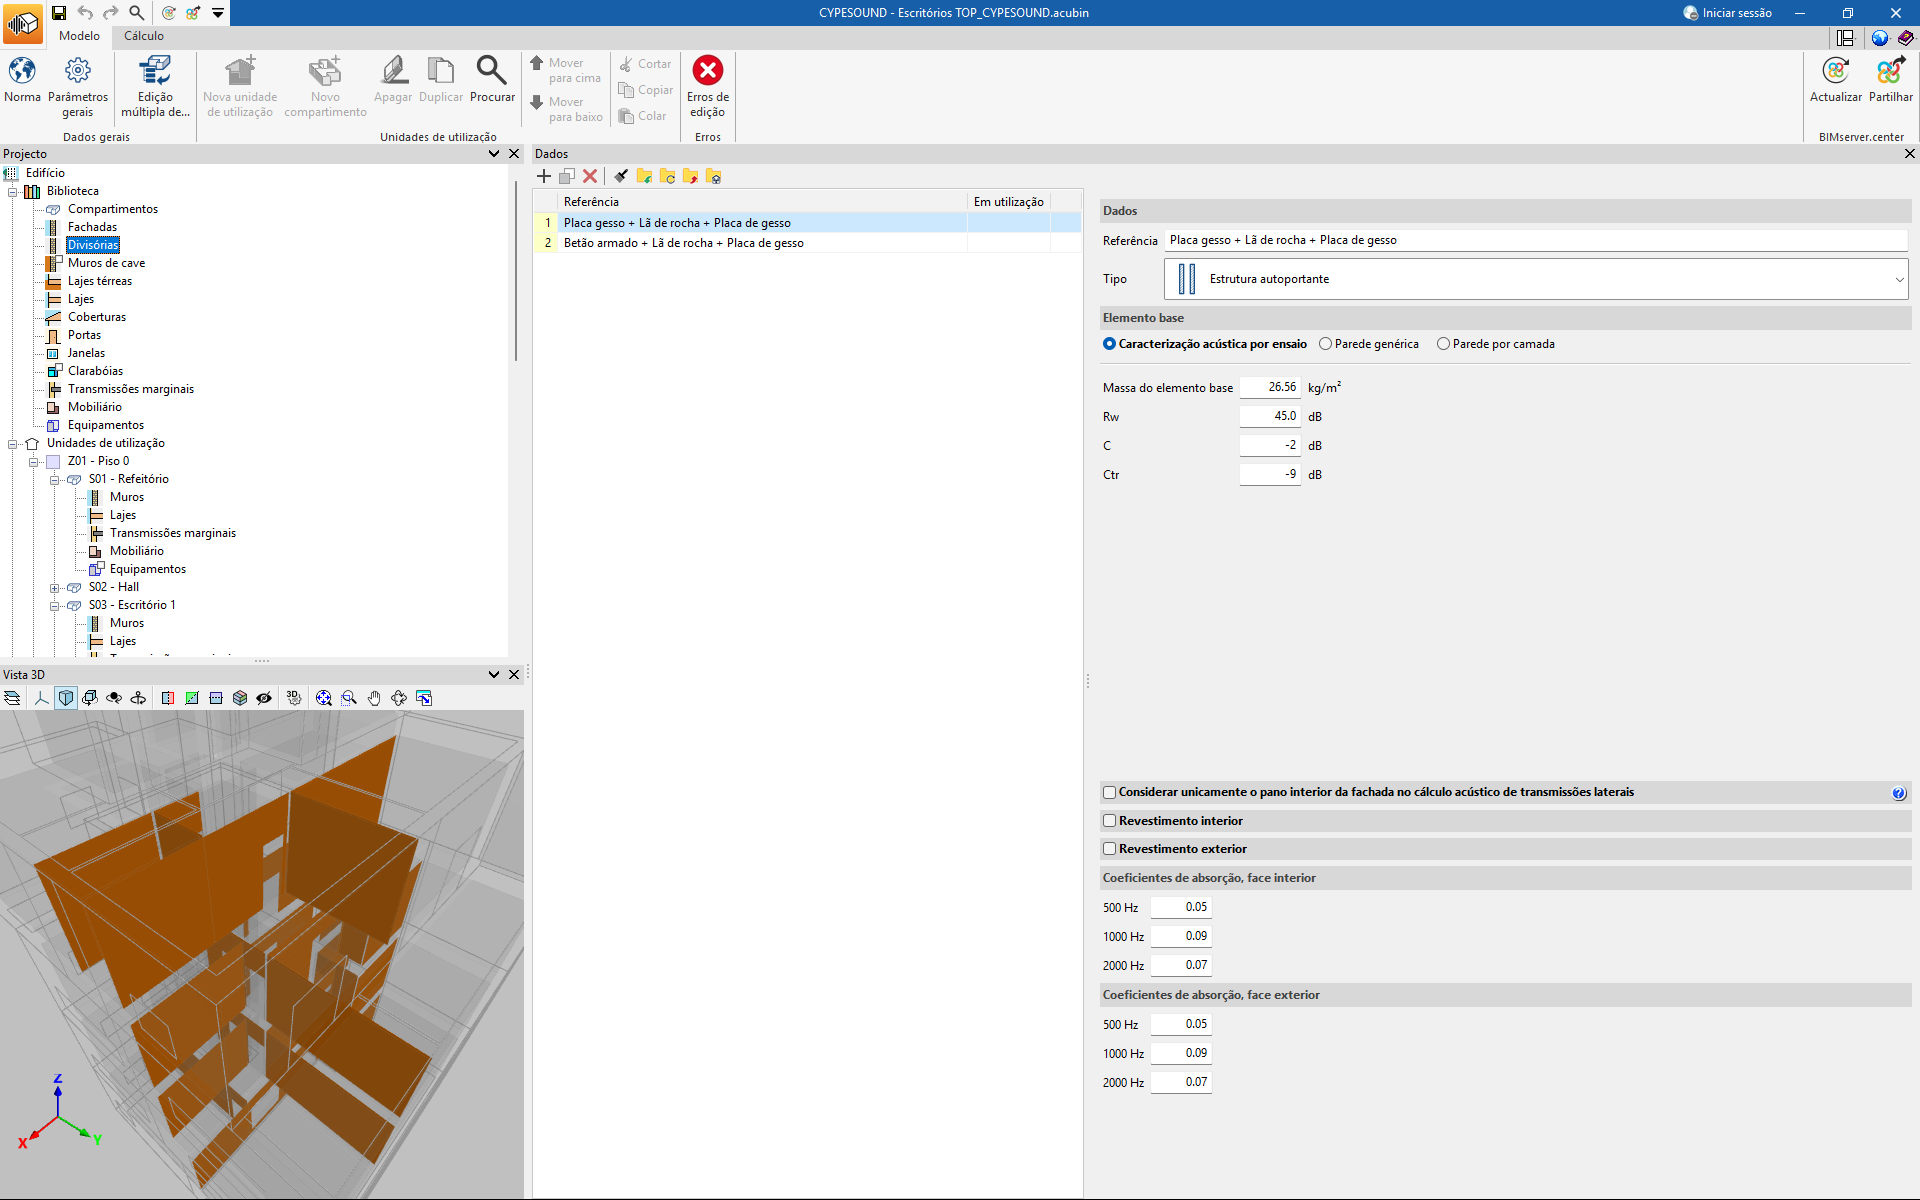Collapse the Biblioteca tree node
Viewport: 1920px width, 1200px height.
pos(13,191)
